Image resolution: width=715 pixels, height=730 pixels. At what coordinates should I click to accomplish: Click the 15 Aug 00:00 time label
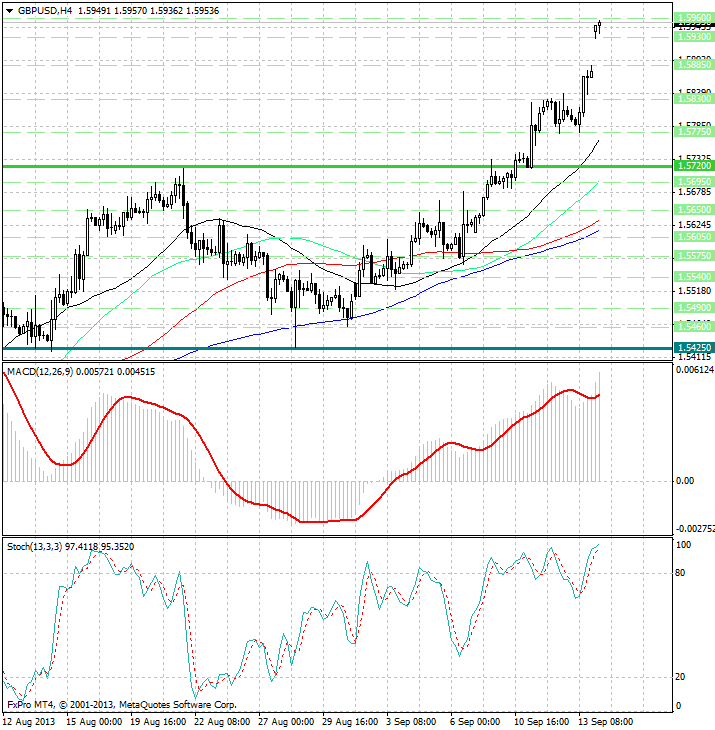pyautogui.click(x=94, y=722)
